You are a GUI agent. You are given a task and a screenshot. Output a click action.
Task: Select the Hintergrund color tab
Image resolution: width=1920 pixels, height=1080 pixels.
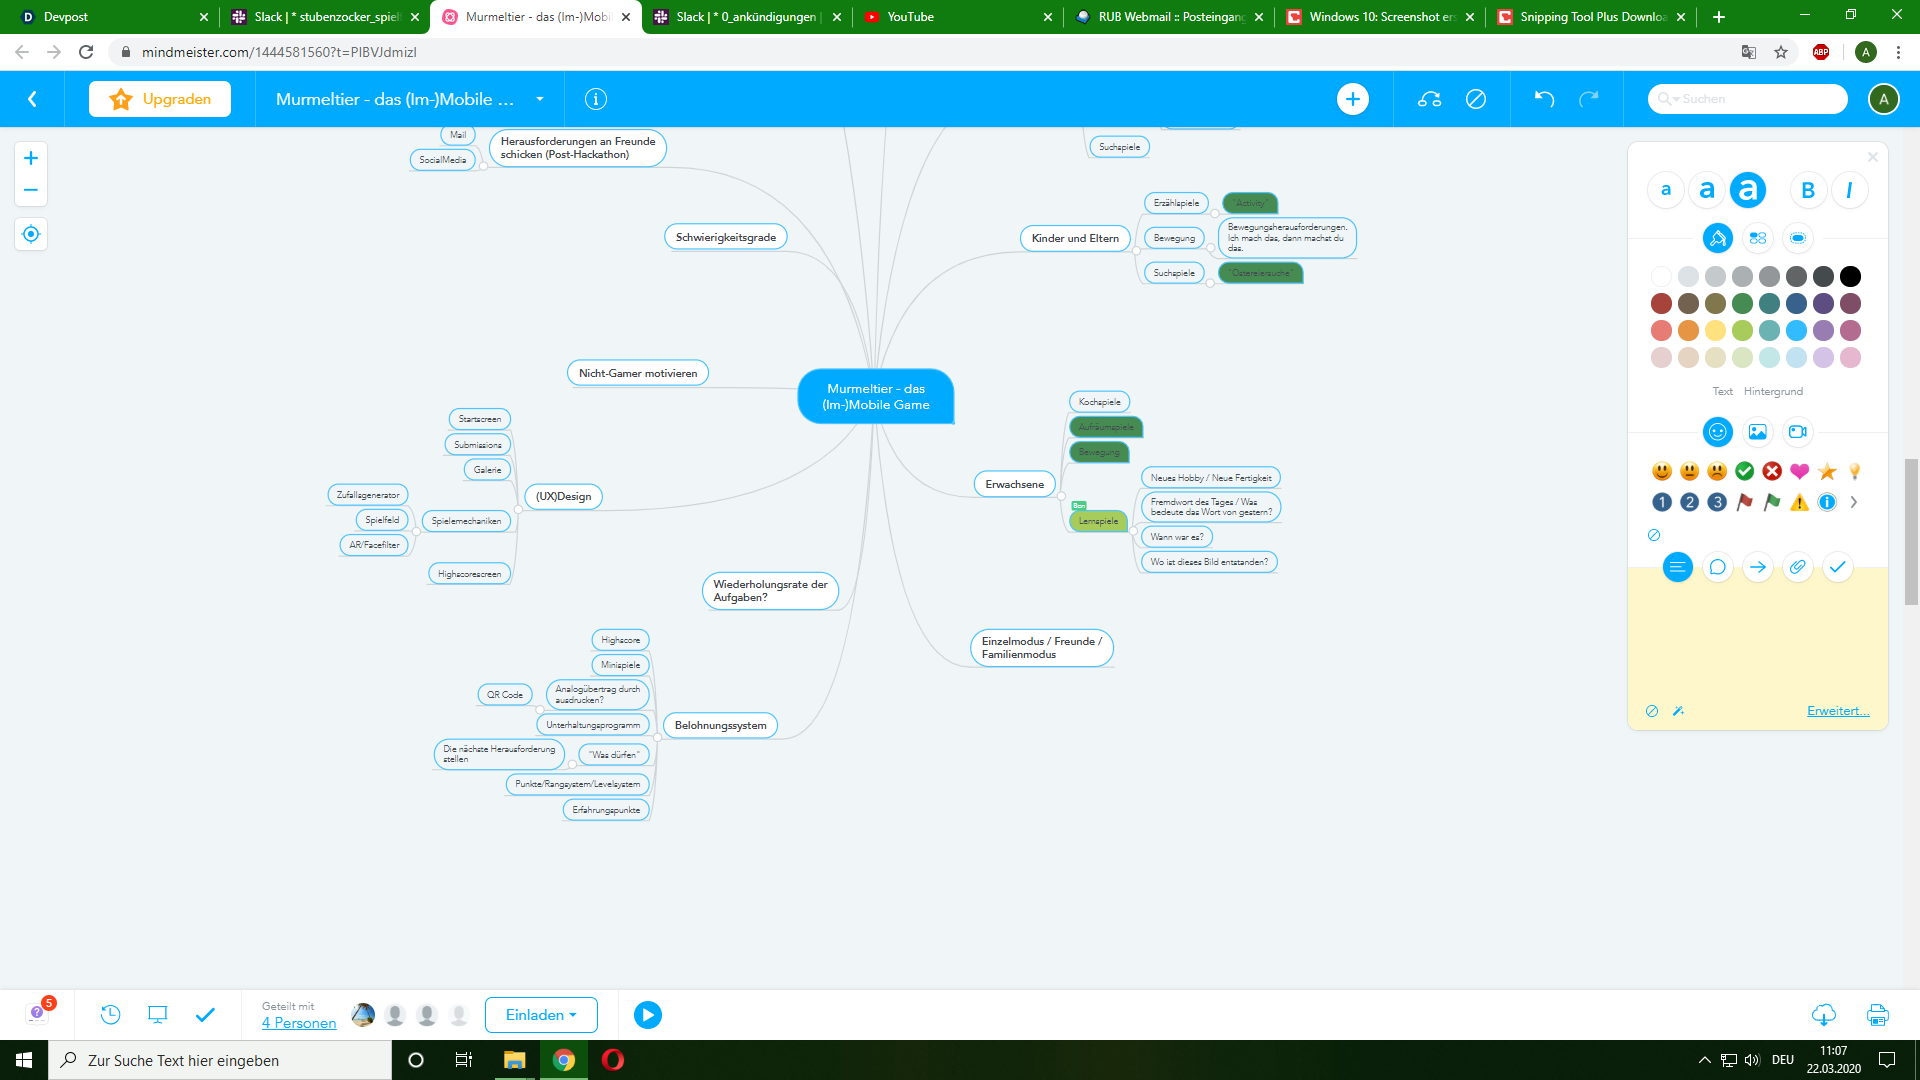point(1773,391)
